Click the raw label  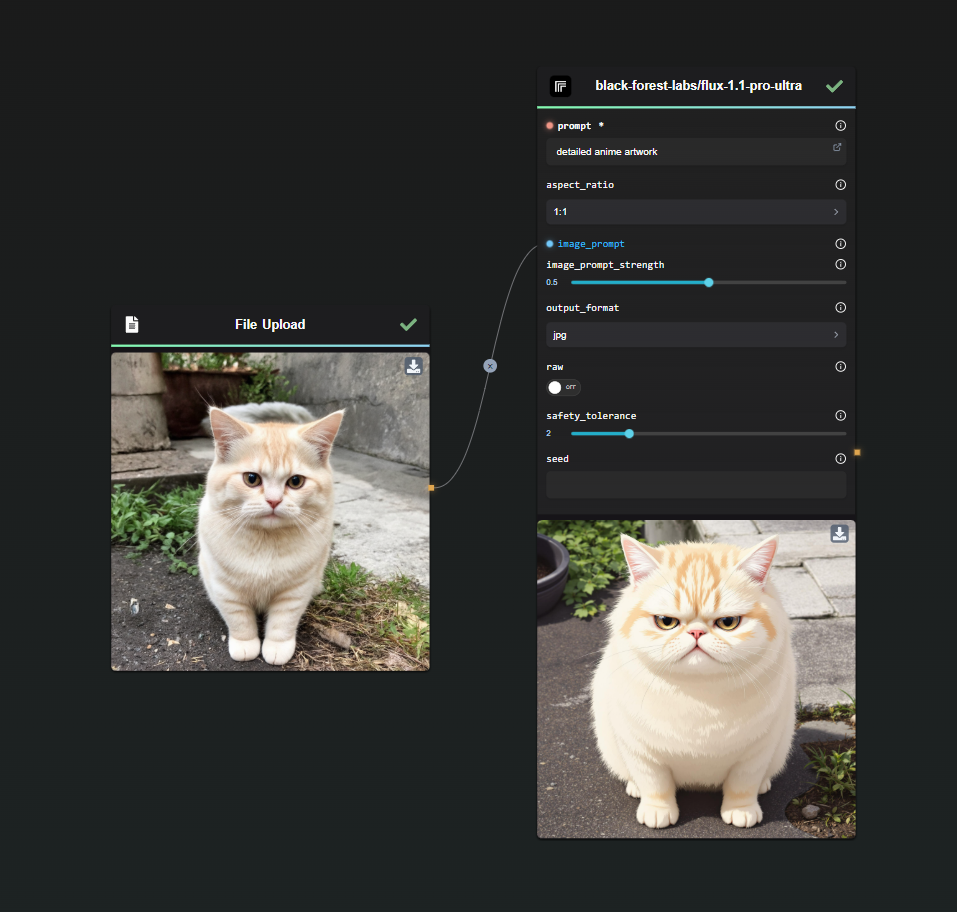pos(555,367)
